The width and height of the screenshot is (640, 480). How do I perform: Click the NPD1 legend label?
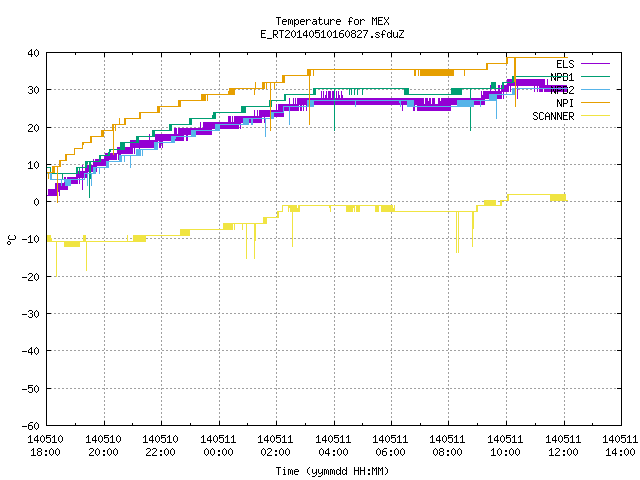tap(562, 77)
